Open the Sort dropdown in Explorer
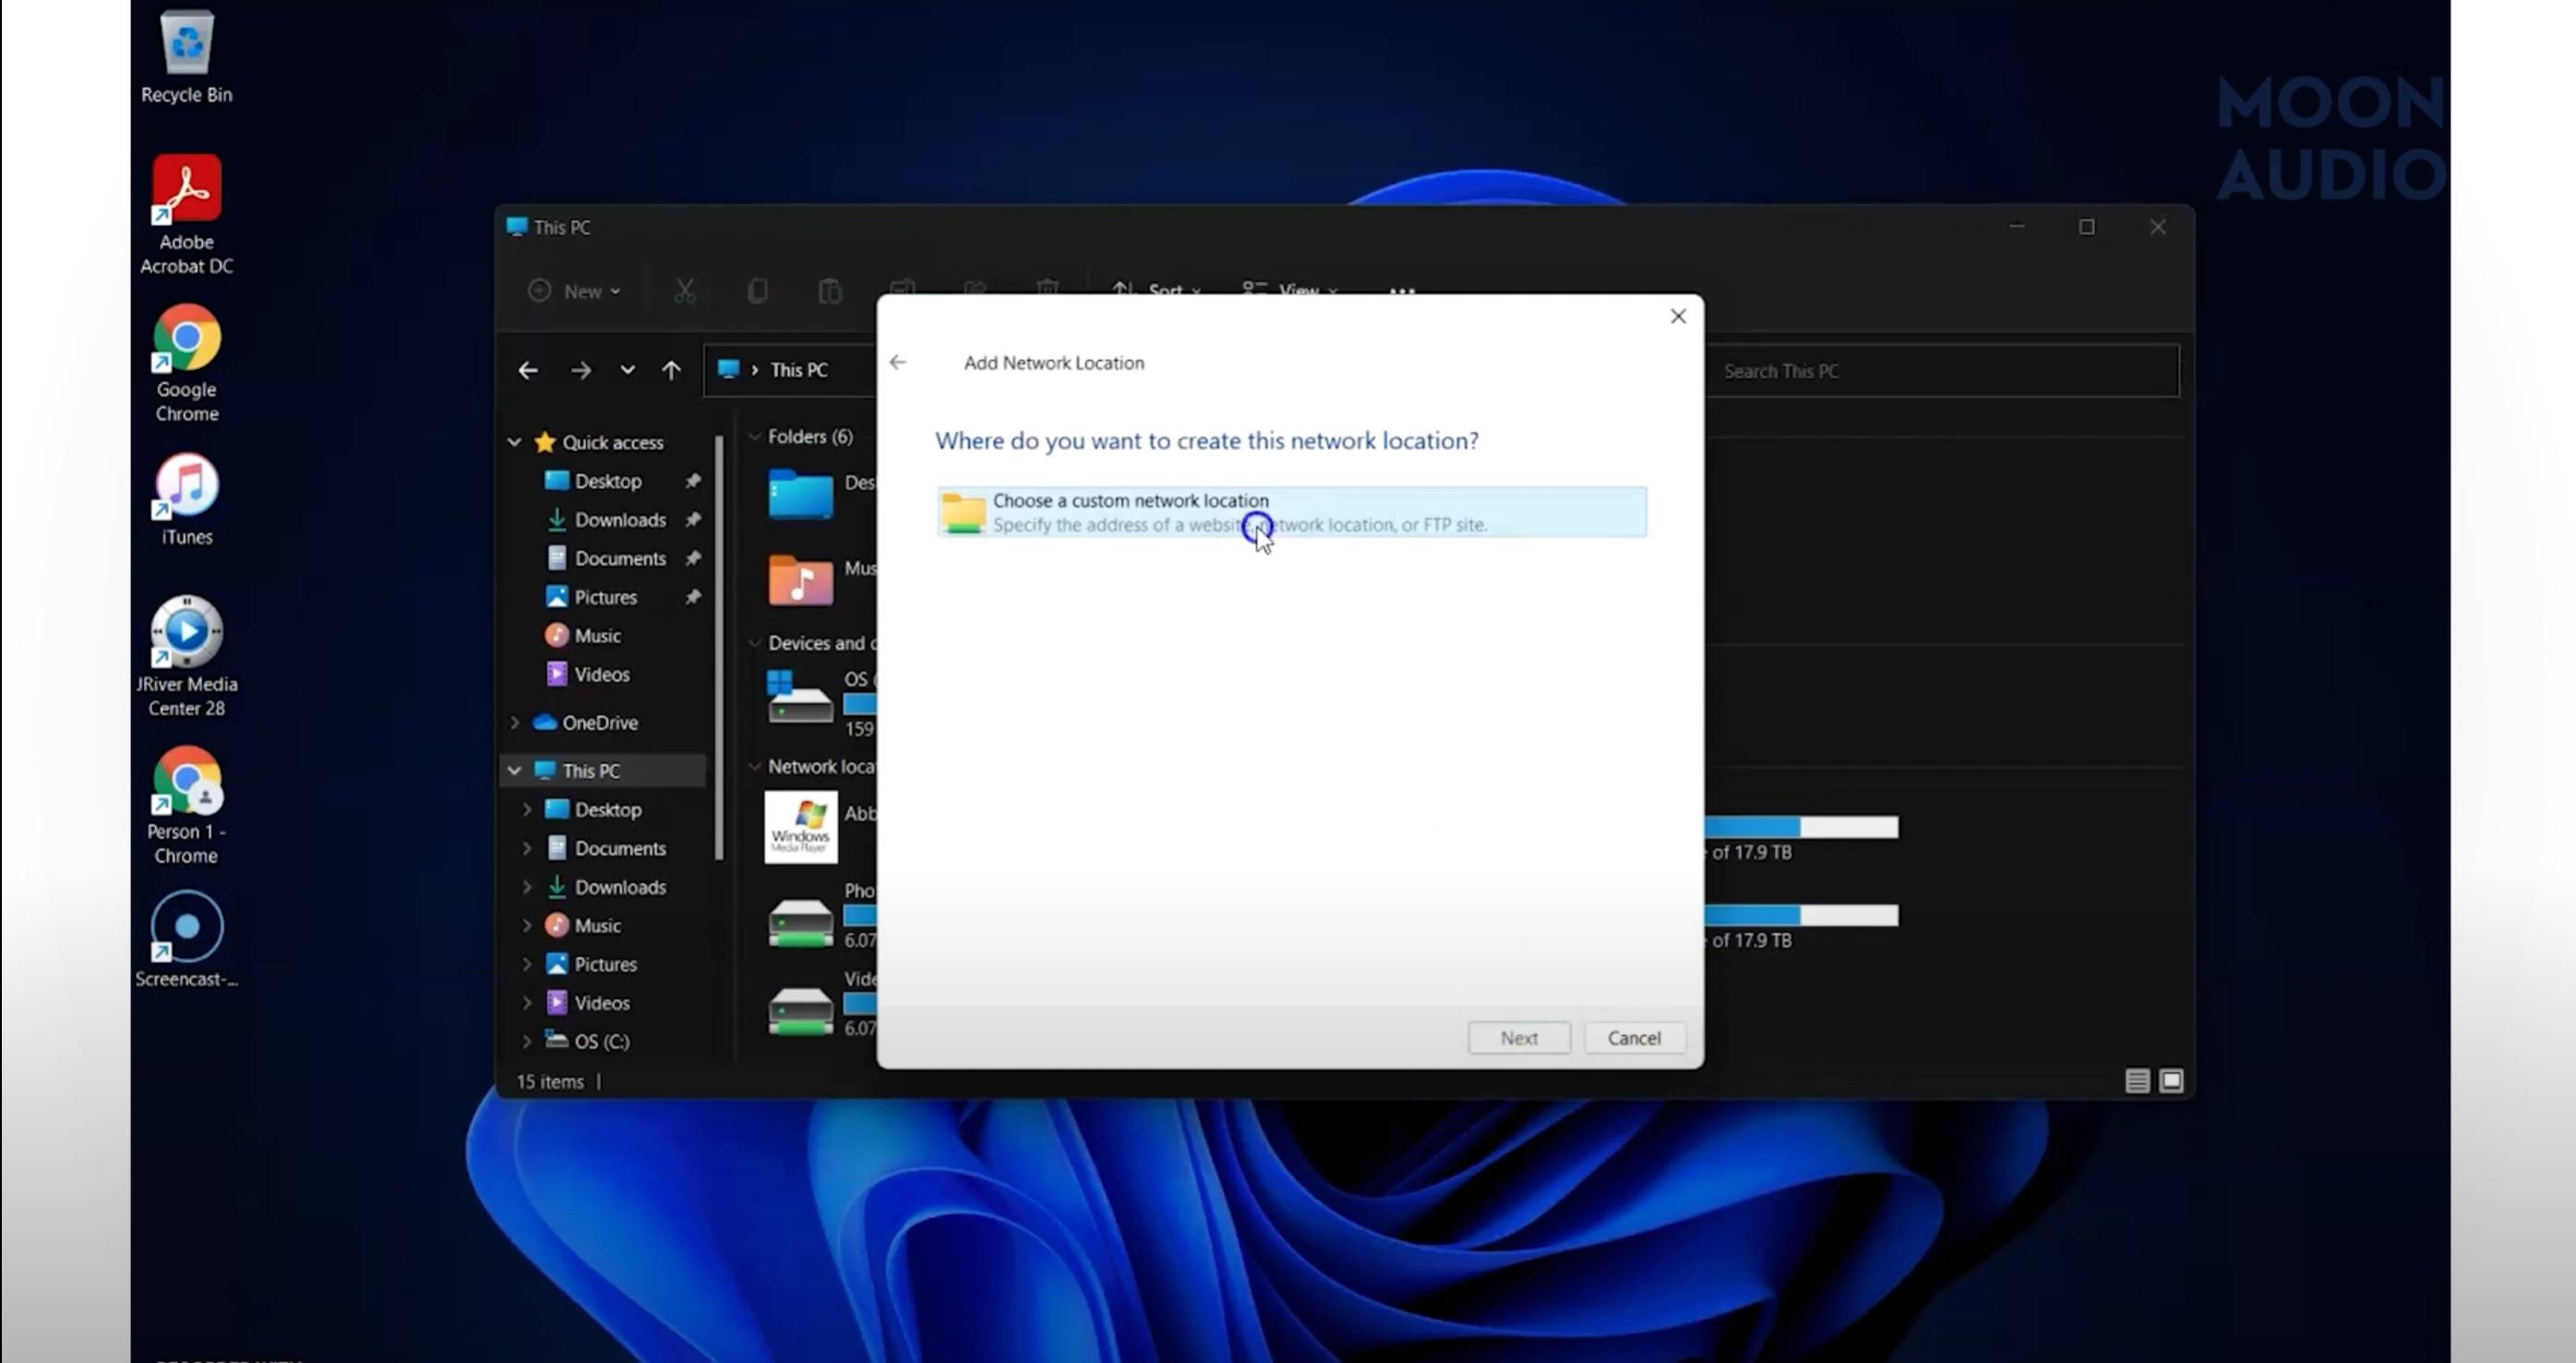2576x1363 pixels. pyautogui.click(x=1156, y=289)
